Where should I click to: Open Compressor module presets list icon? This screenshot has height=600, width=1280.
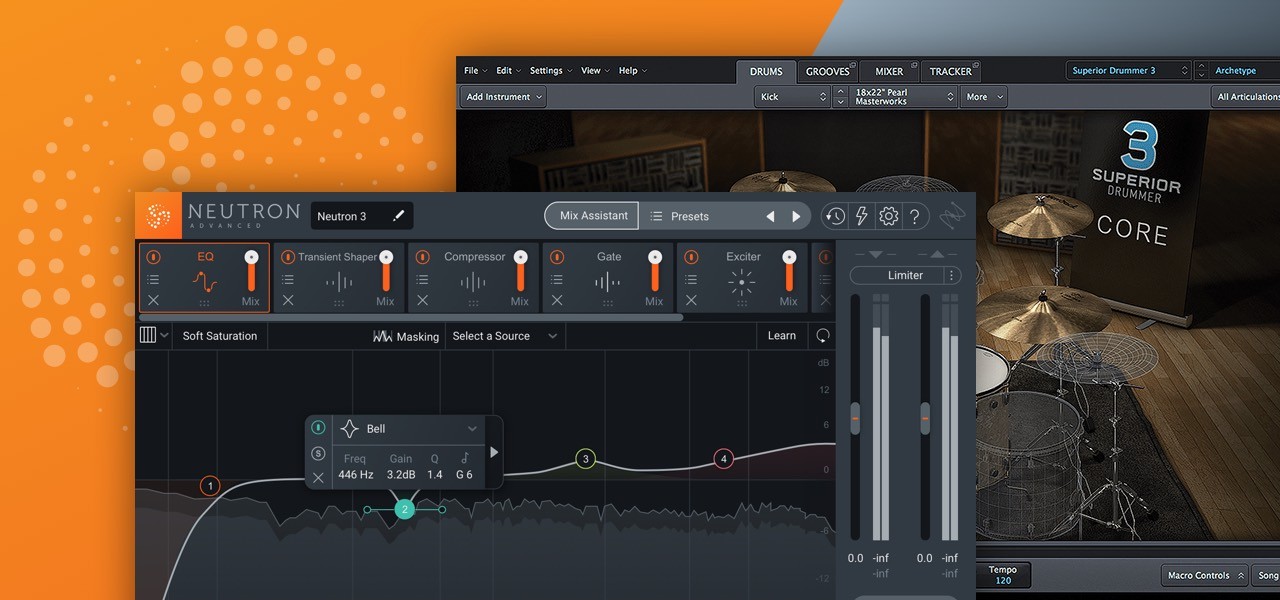[x=422, y=280]
